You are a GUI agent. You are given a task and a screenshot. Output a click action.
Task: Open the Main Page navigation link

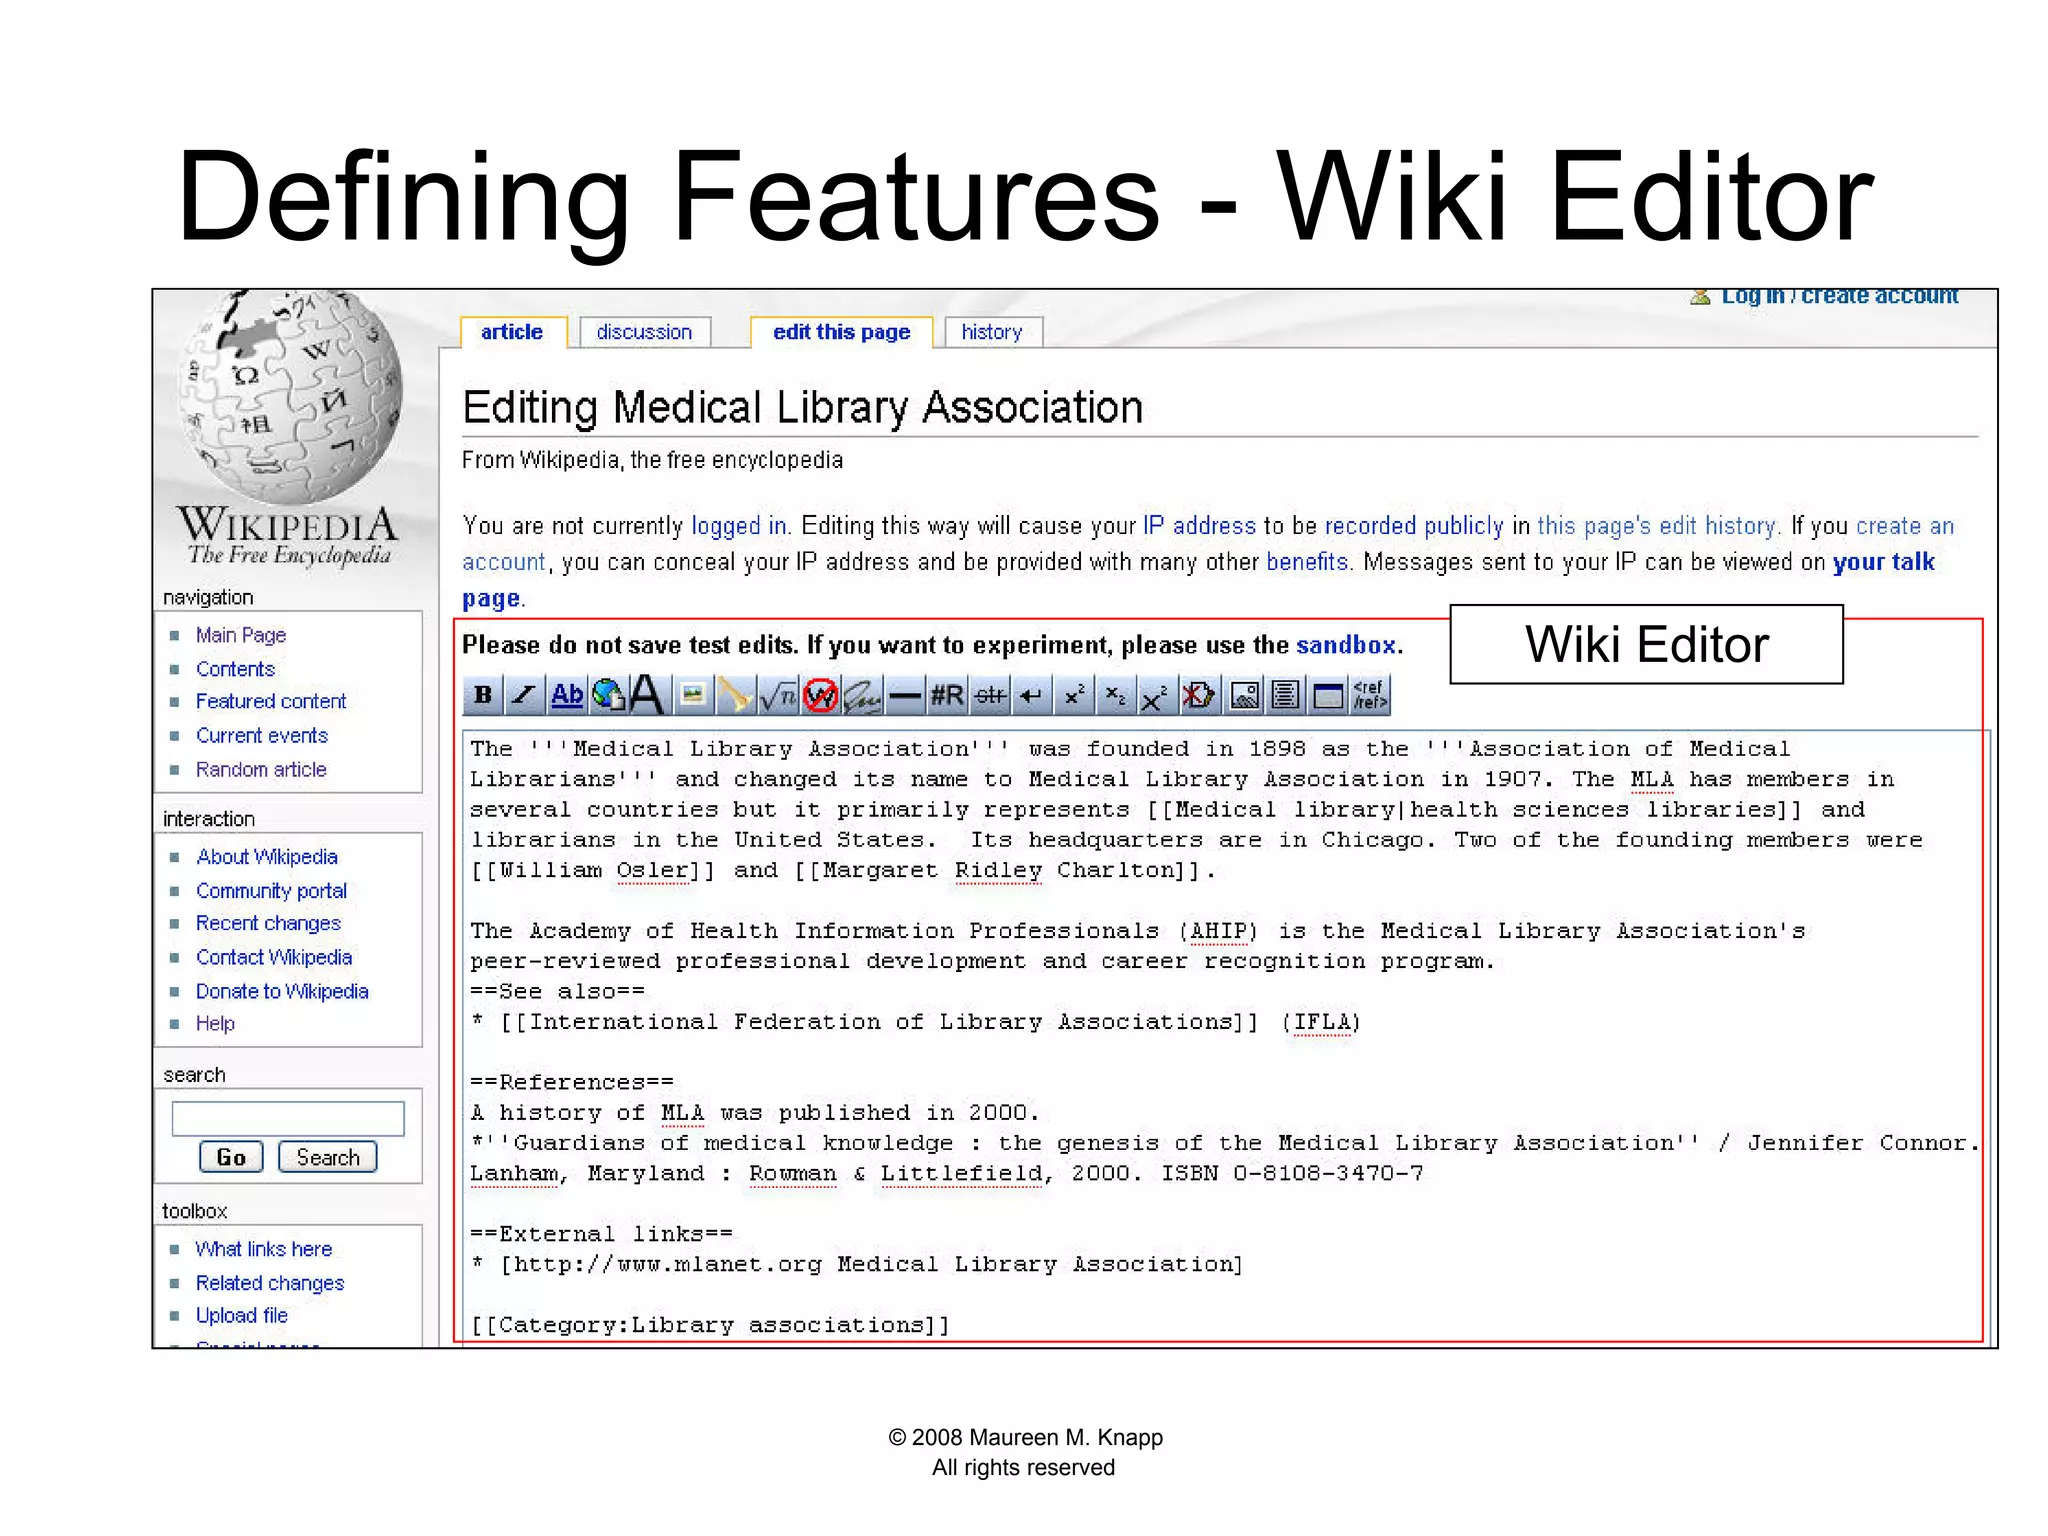(x=241, y=635)
